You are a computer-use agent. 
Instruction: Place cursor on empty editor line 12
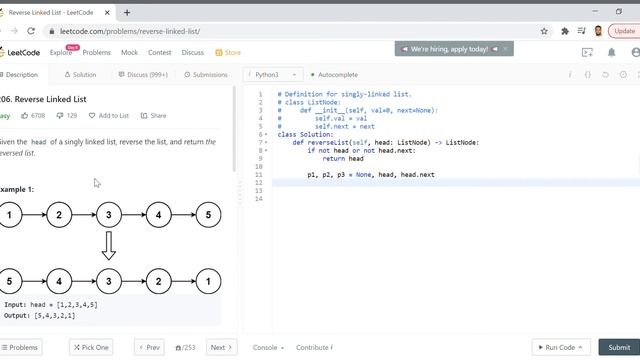click(x=456, y=182)
